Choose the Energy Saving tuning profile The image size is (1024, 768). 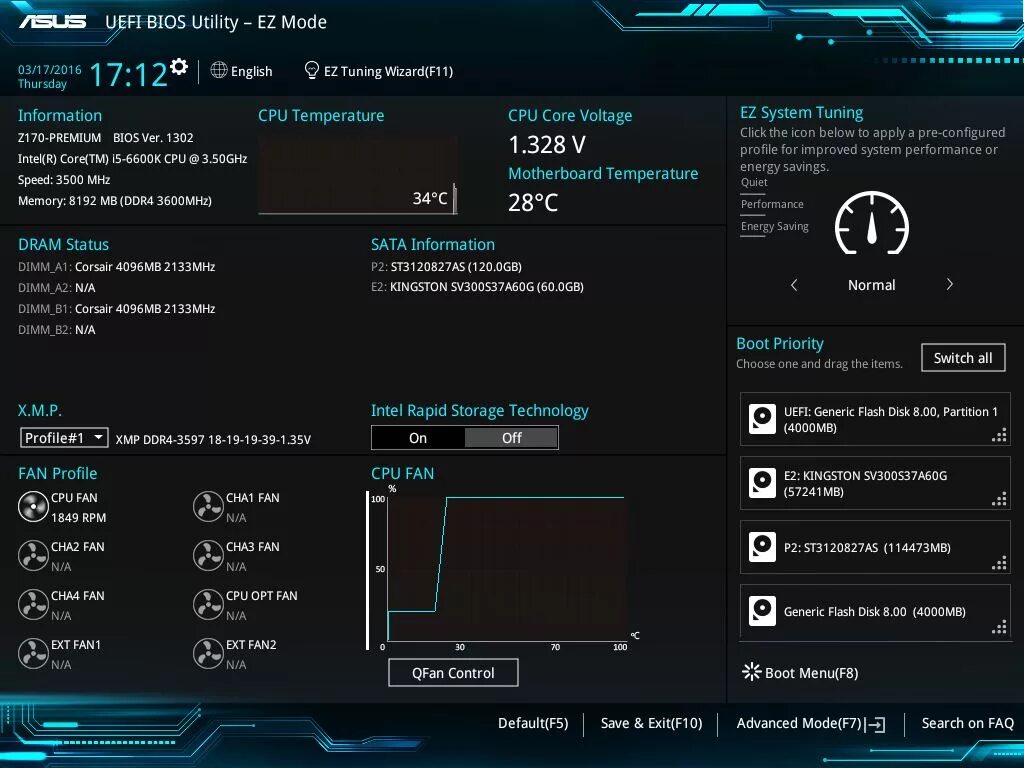(x=775, y=227)
